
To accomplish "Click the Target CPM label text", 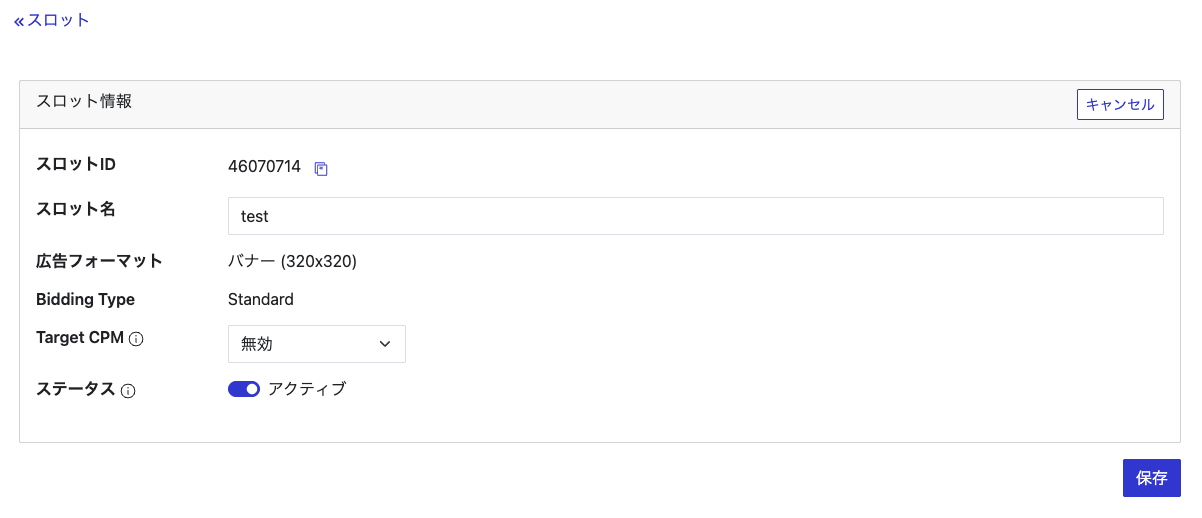I will [80, 338].
